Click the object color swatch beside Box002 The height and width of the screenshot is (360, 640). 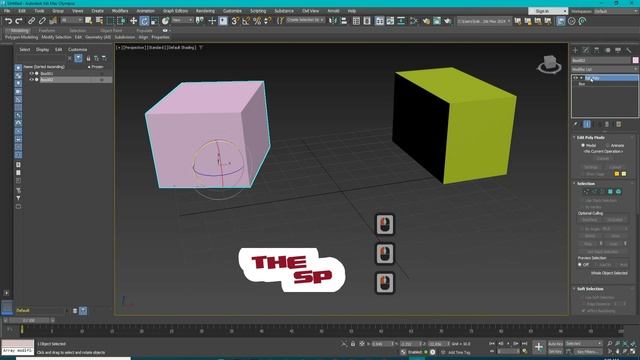(x=636, y=60)
